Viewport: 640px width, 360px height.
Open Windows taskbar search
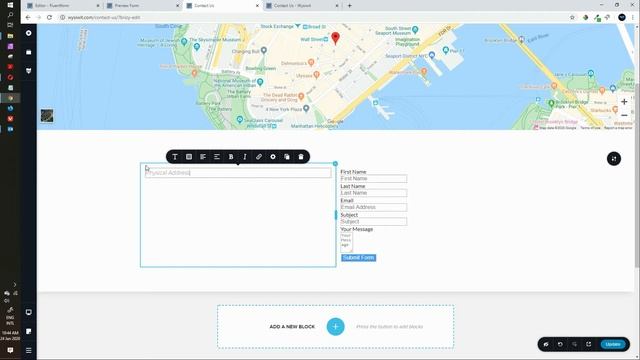pos(10,15)
